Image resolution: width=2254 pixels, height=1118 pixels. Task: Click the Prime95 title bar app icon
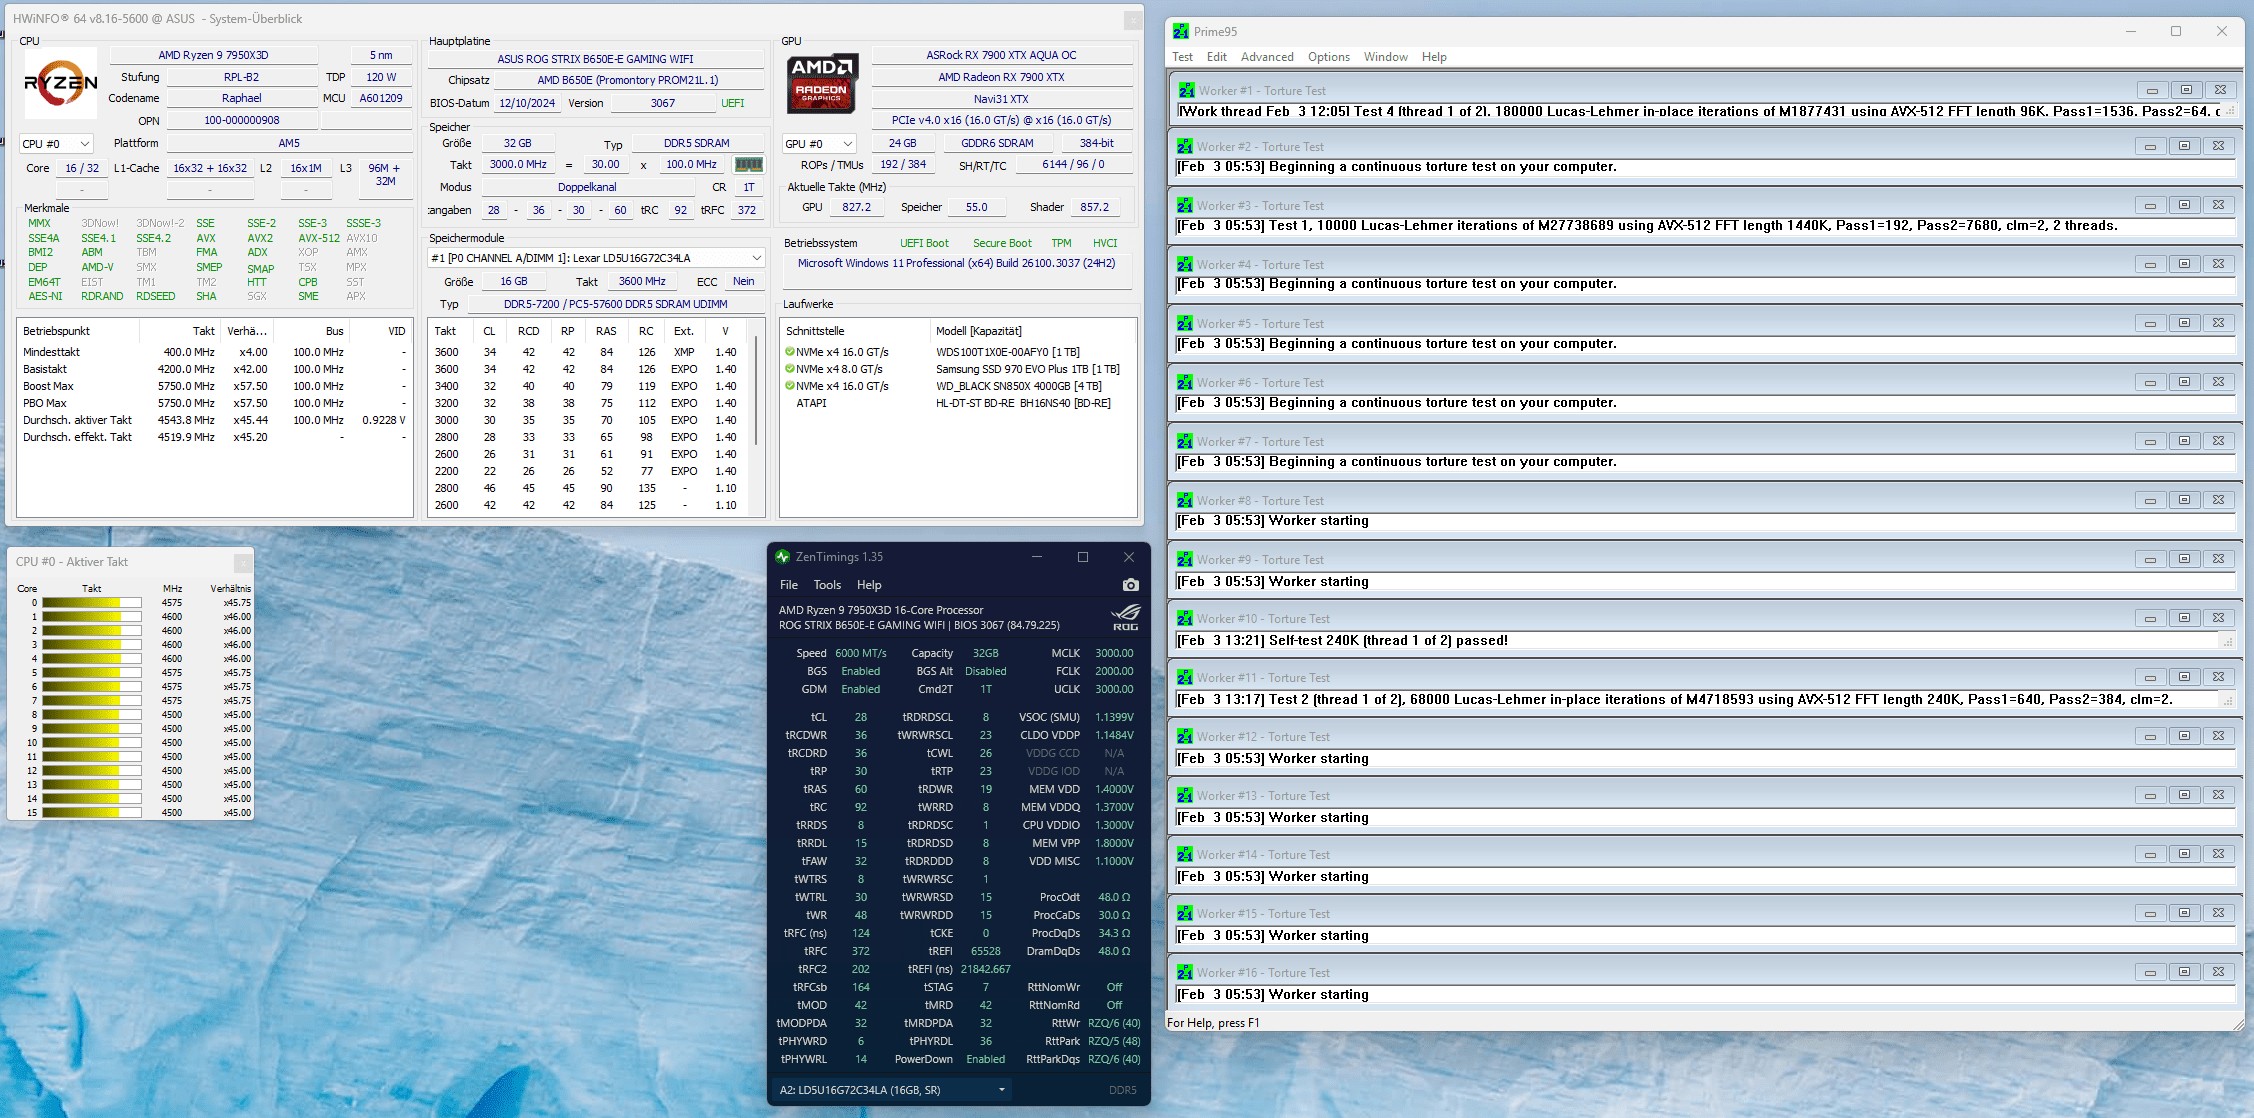(x=1181, y=31)
